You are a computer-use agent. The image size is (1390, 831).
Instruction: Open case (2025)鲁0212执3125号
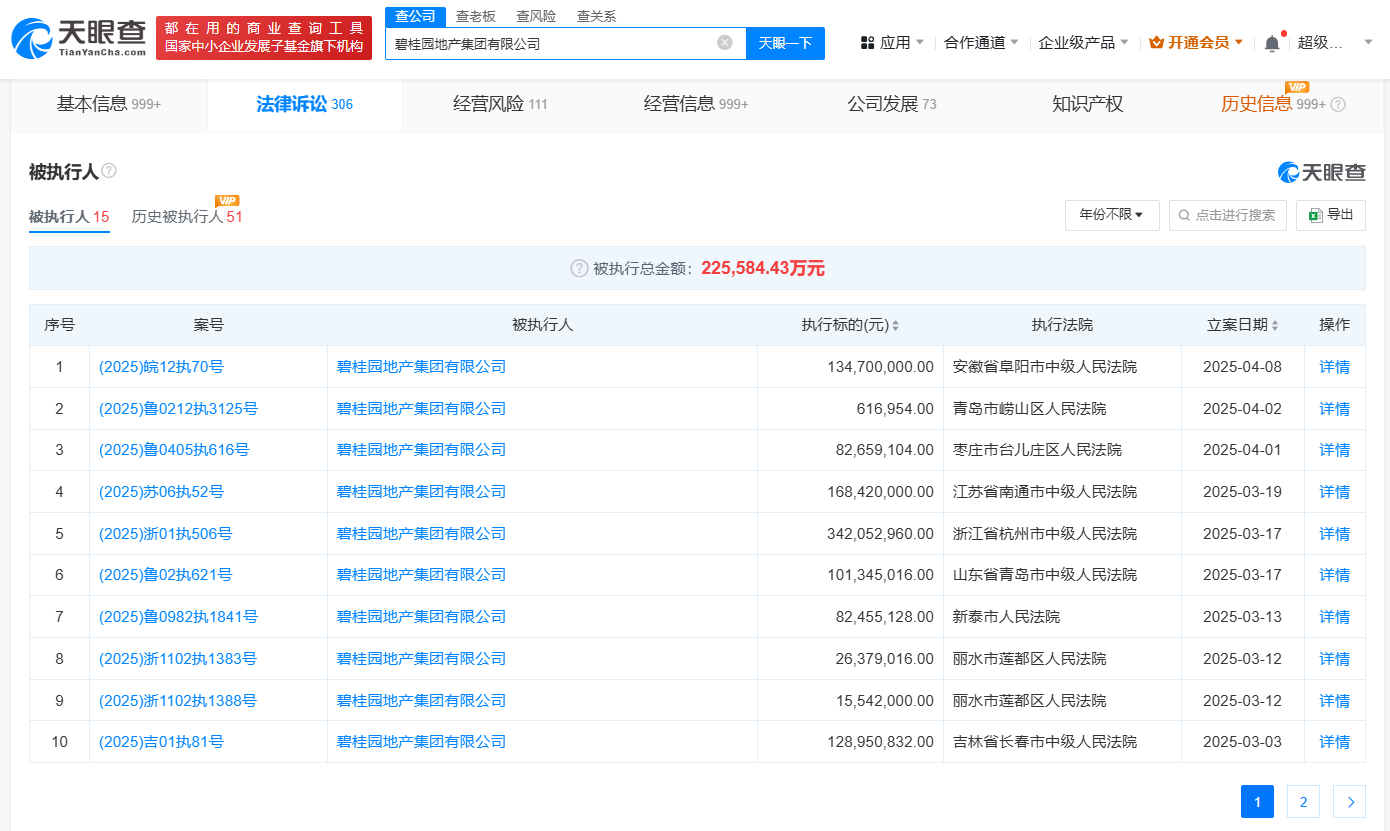pyautogui.click(x=178, y=409)
